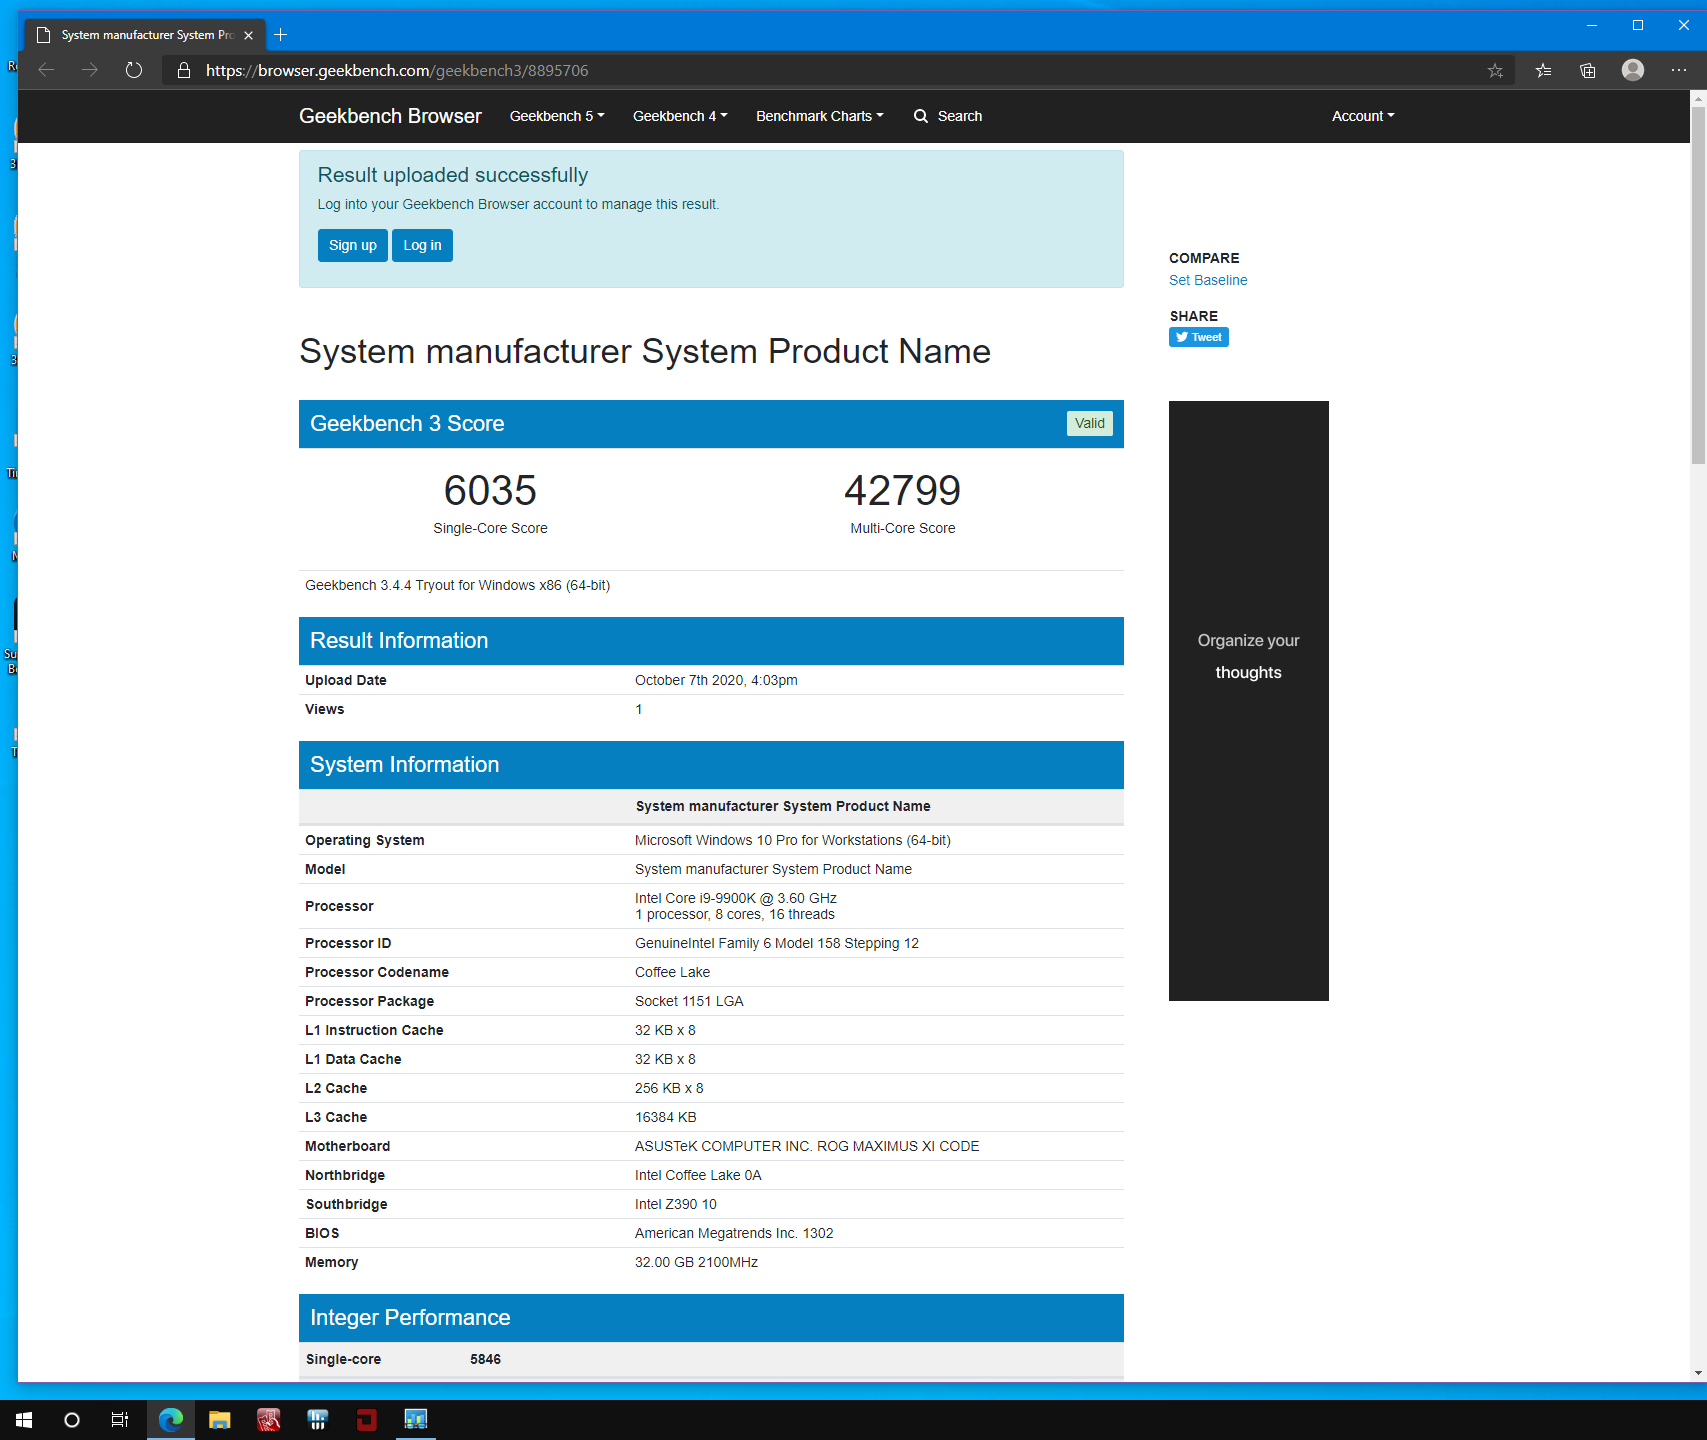Open Cortana search circle on the taskbar
The height and width of the screenshot is (1440, 1707).
[x=72, y=1420]
